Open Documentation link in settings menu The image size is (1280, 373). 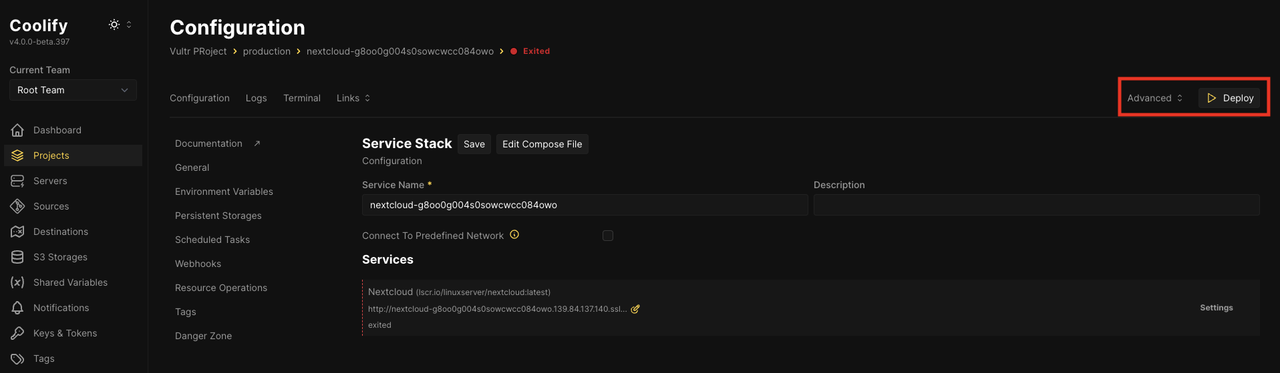click(x=209, y=144)
